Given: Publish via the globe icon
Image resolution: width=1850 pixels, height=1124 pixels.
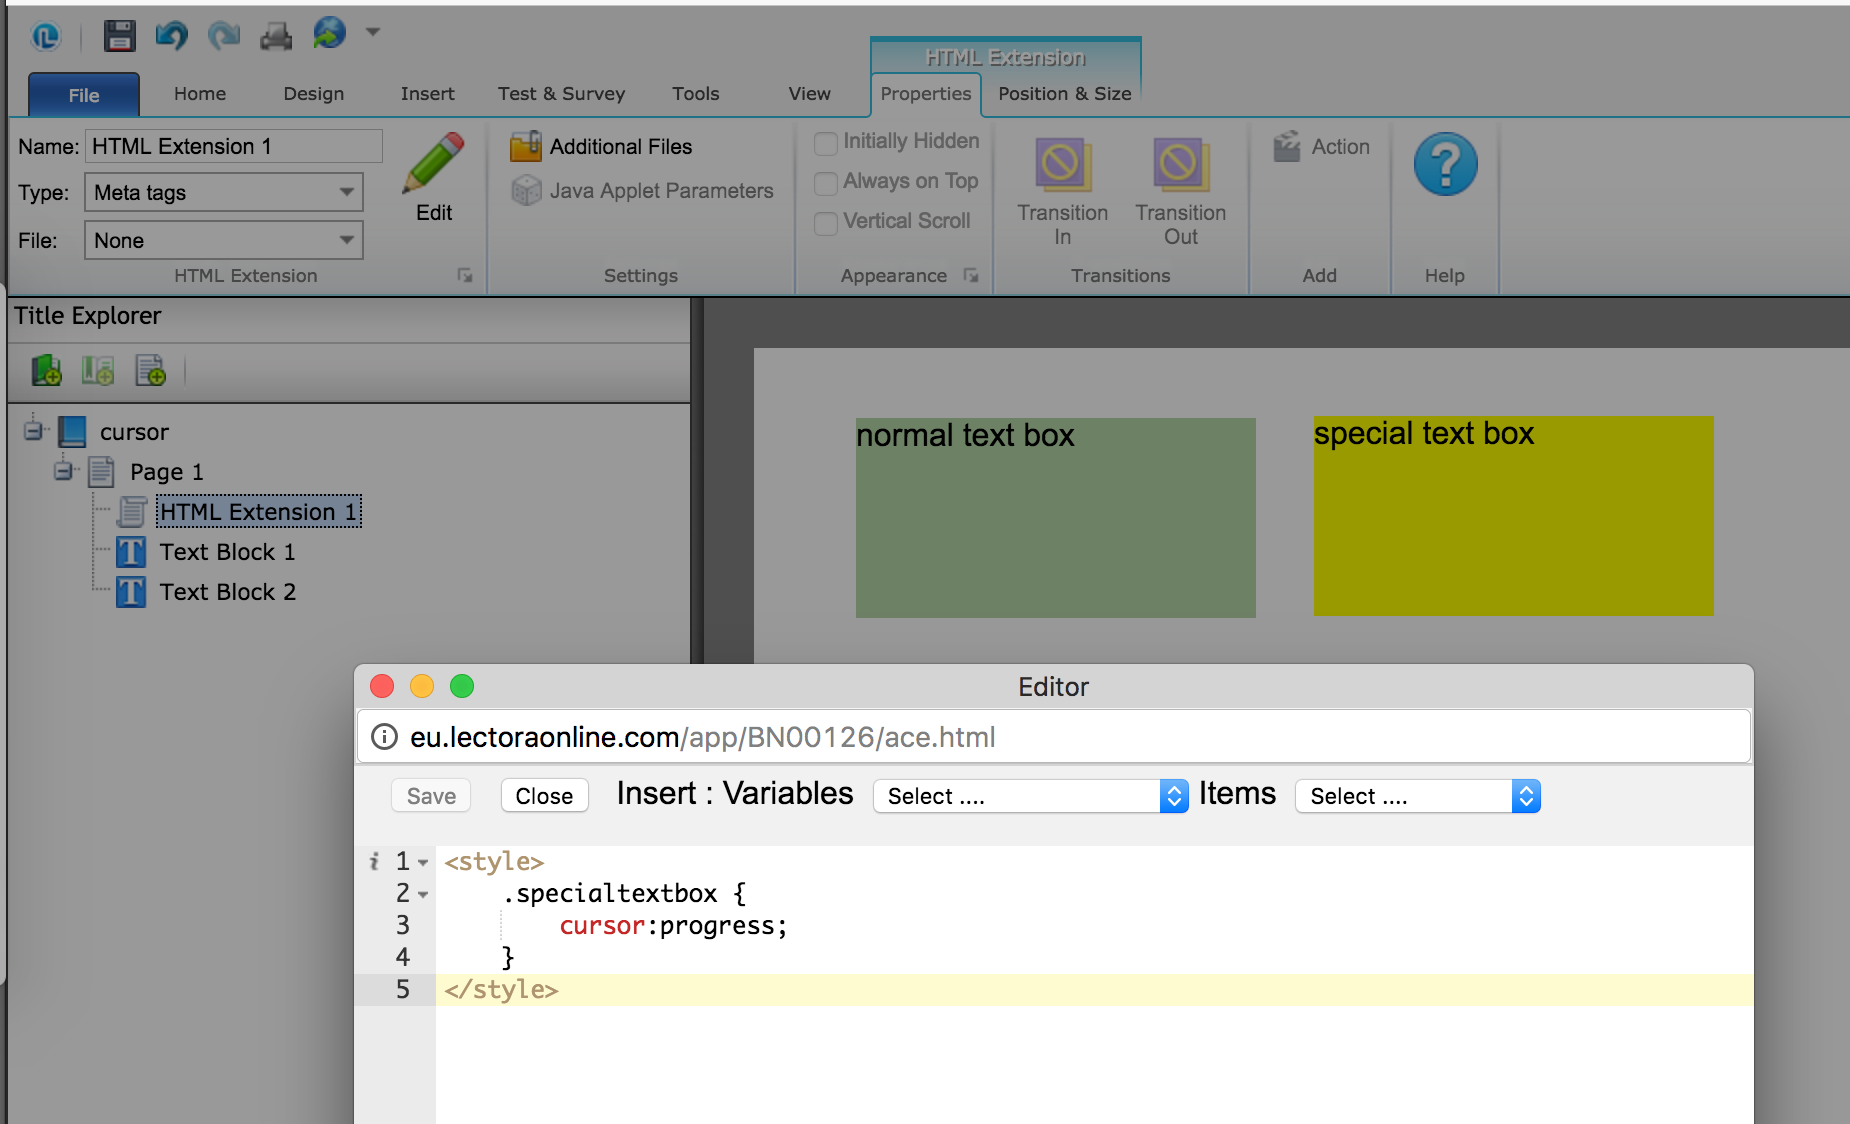Looking at the screenshot, I should 329,33.
